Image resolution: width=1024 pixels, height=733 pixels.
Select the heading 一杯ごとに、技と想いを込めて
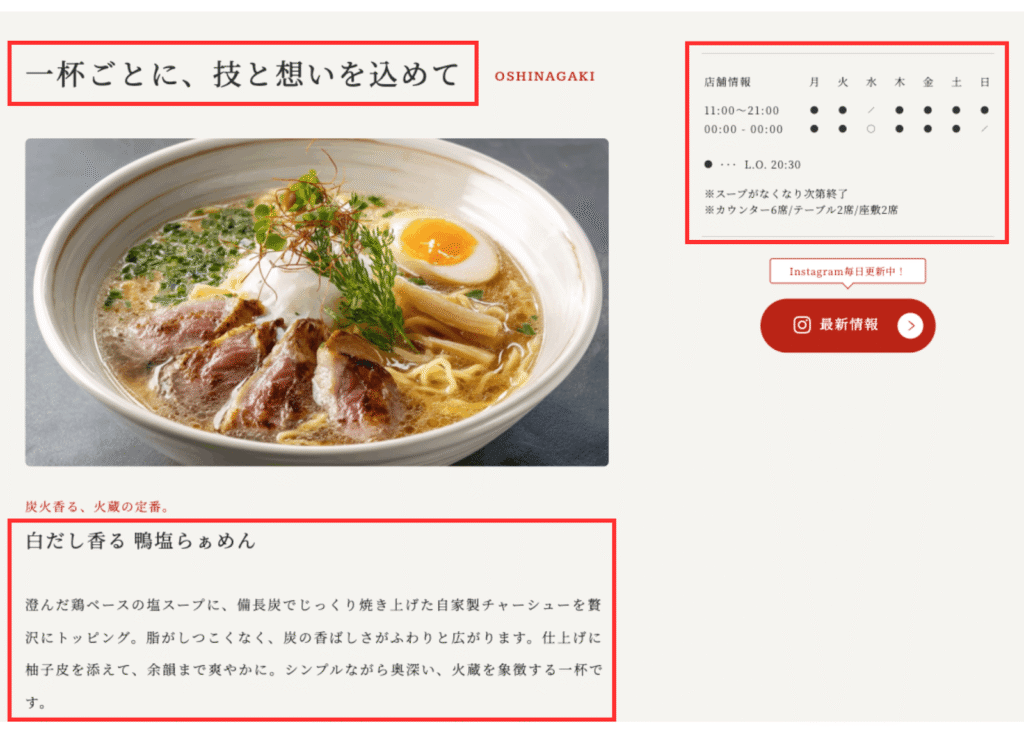pyautogui.click(x=242, y=74)
